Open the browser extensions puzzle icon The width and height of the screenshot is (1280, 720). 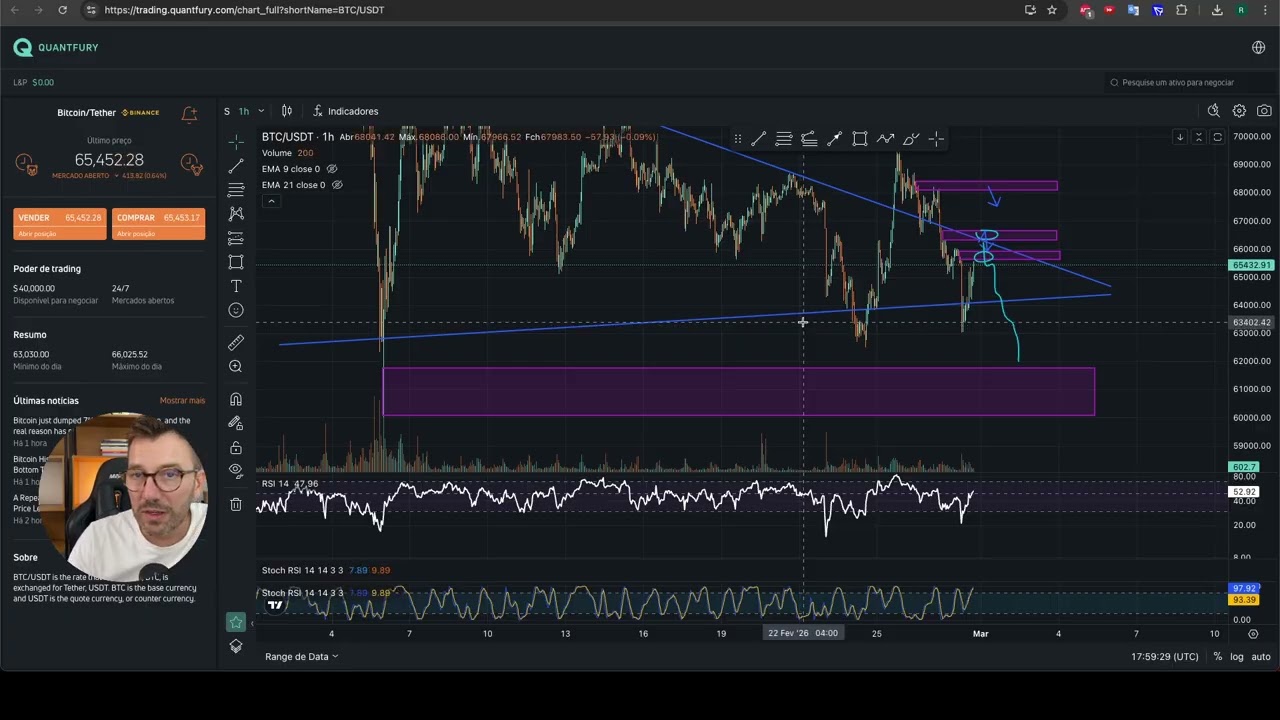[x=1182, y=10]
